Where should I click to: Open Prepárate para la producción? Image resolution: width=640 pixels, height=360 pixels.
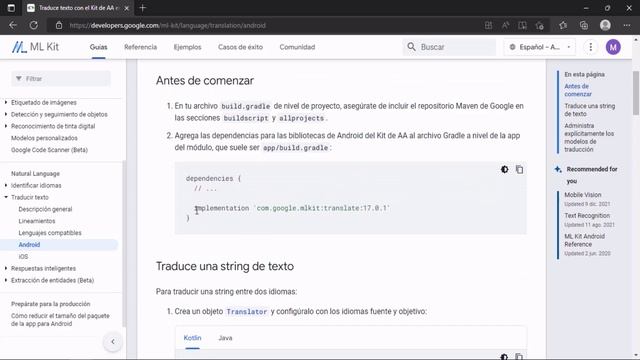tap(51, 304)
